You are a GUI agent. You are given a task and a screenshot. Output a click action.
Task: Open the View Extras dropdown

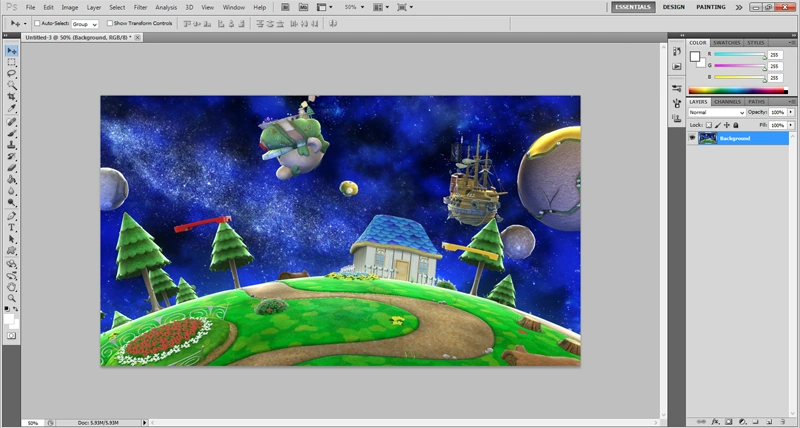point(325,7)
